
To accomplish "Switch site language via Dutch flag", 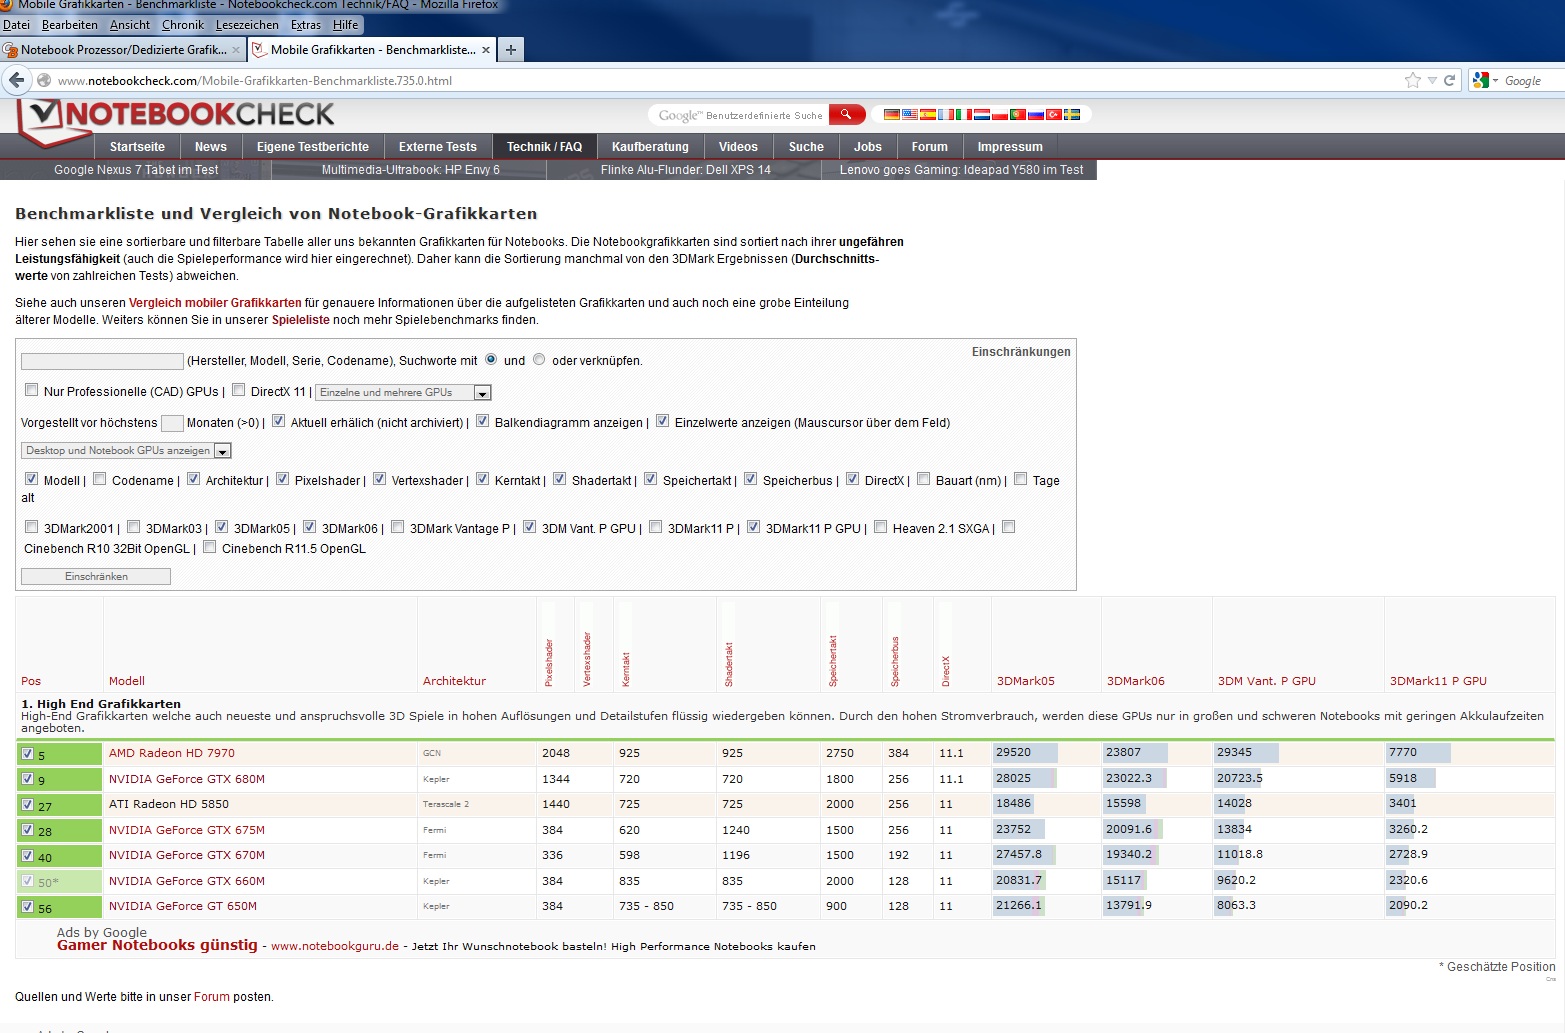I will coord(982,114).
